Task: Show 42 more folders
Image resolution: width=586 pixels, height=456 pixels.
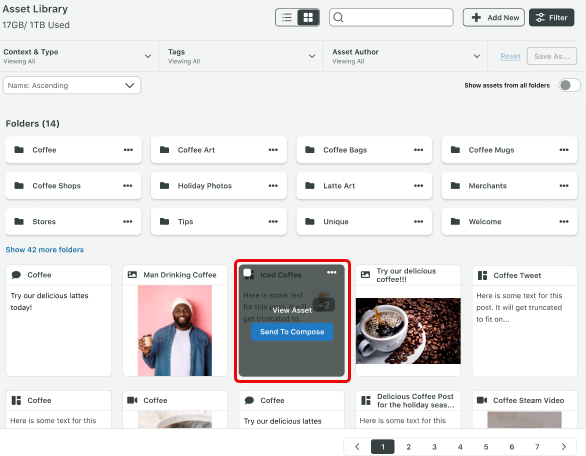Action: [x=44, y=249]
